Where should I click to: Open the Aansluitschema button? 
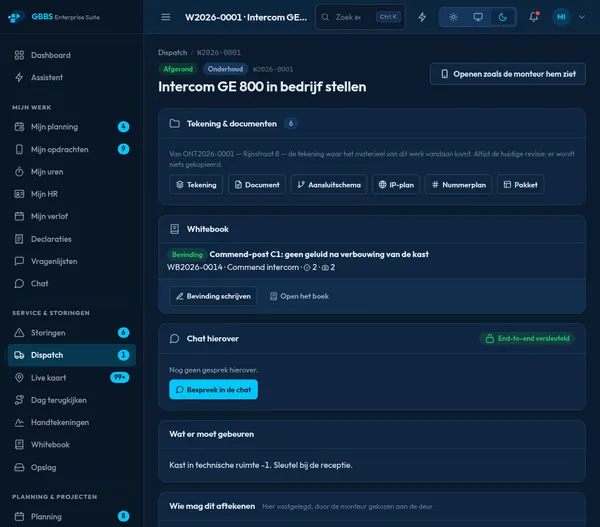329,185
